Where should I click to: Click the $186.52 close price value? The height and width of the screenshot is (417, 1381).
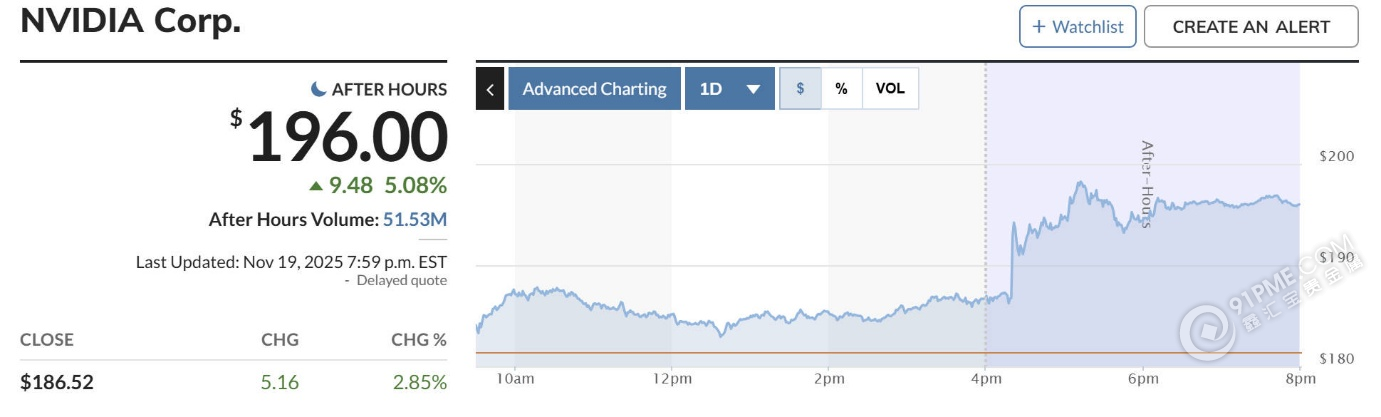(x=57, y=381)
